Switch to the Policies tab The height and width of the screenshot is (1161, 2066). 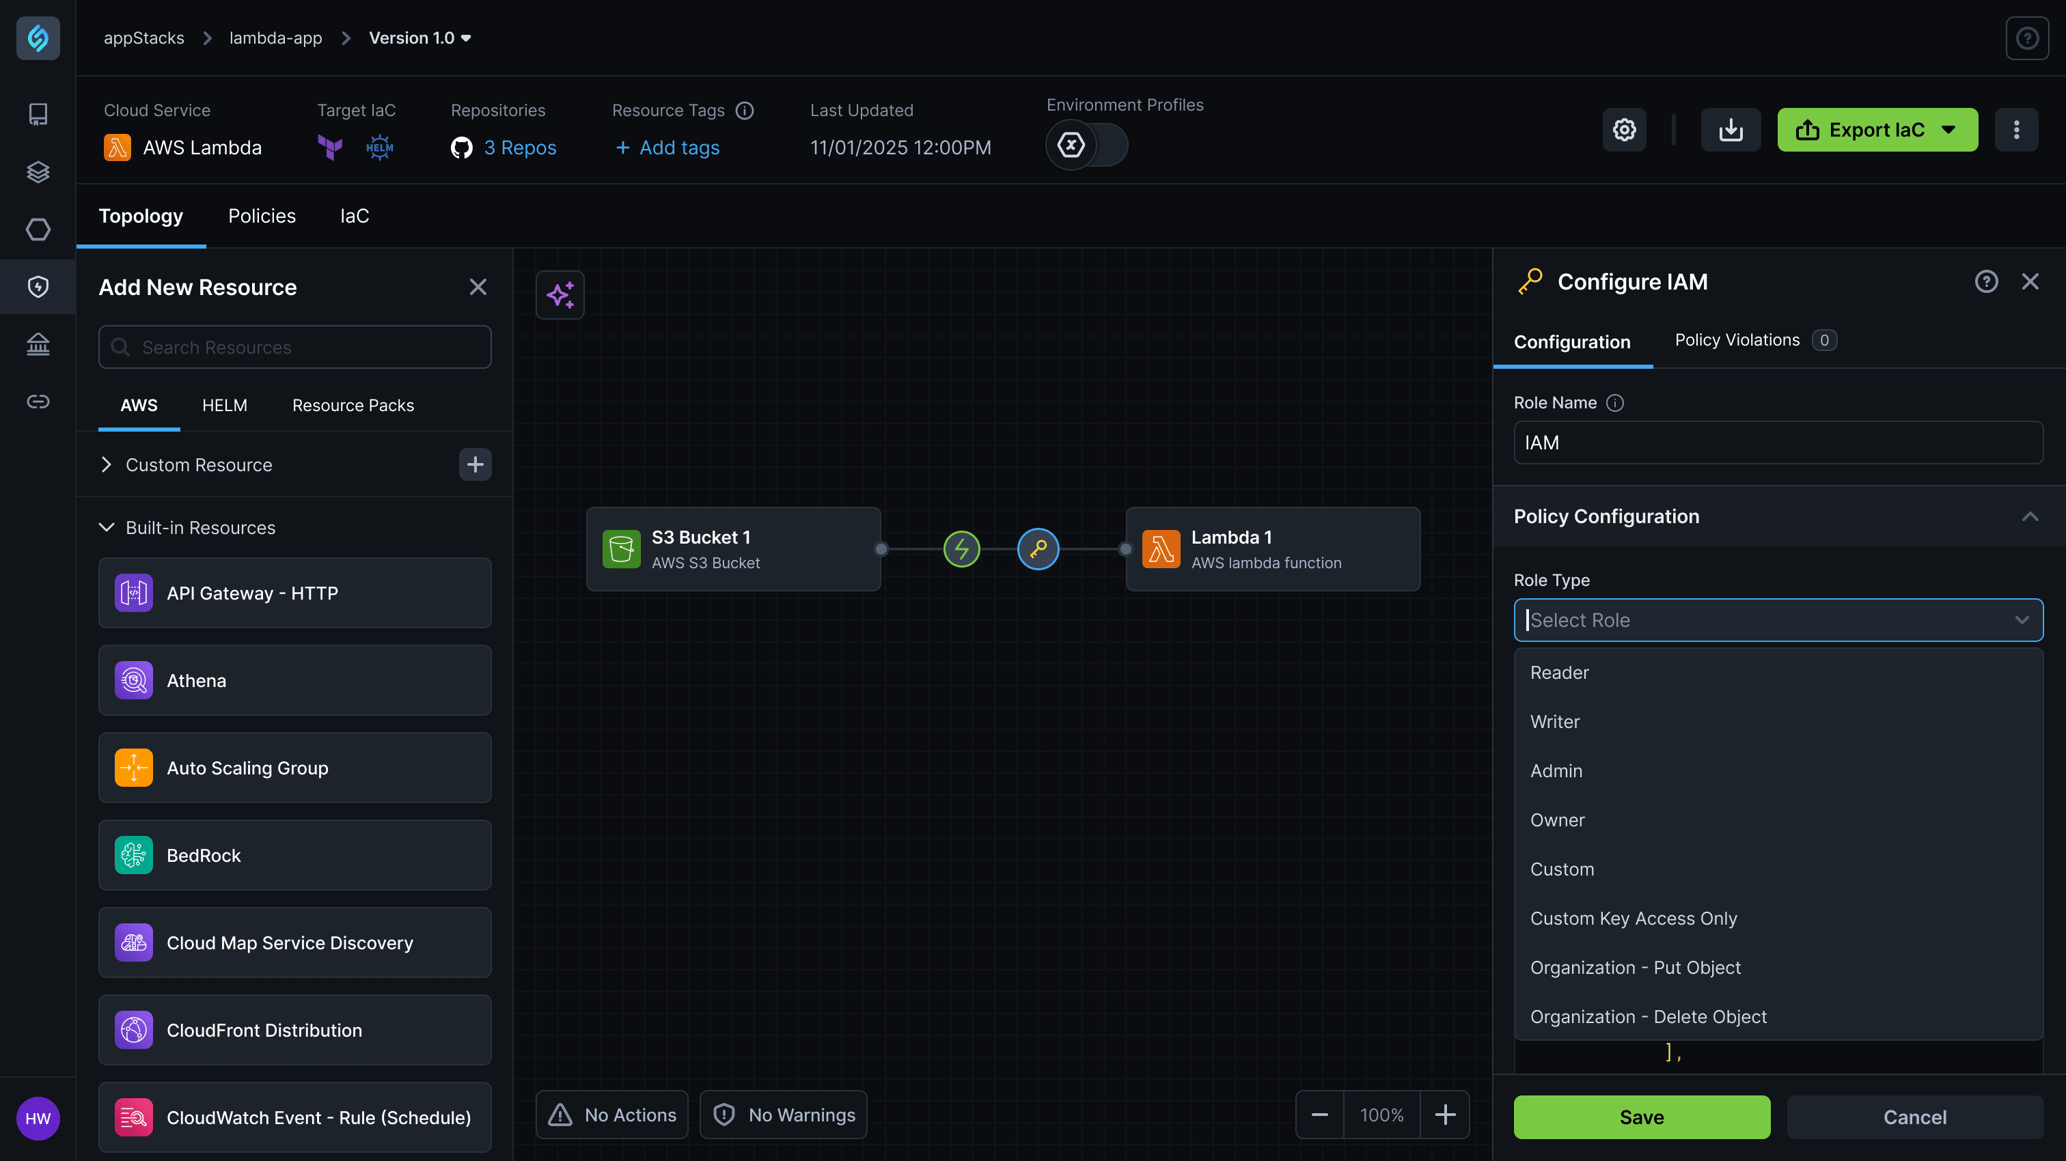pos(262,216)
